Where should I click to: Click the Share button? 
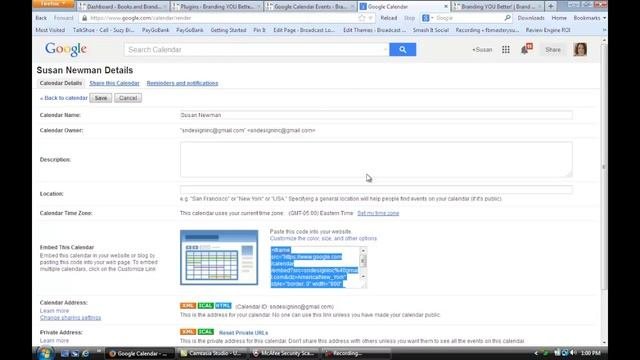[x=553, y=49]
